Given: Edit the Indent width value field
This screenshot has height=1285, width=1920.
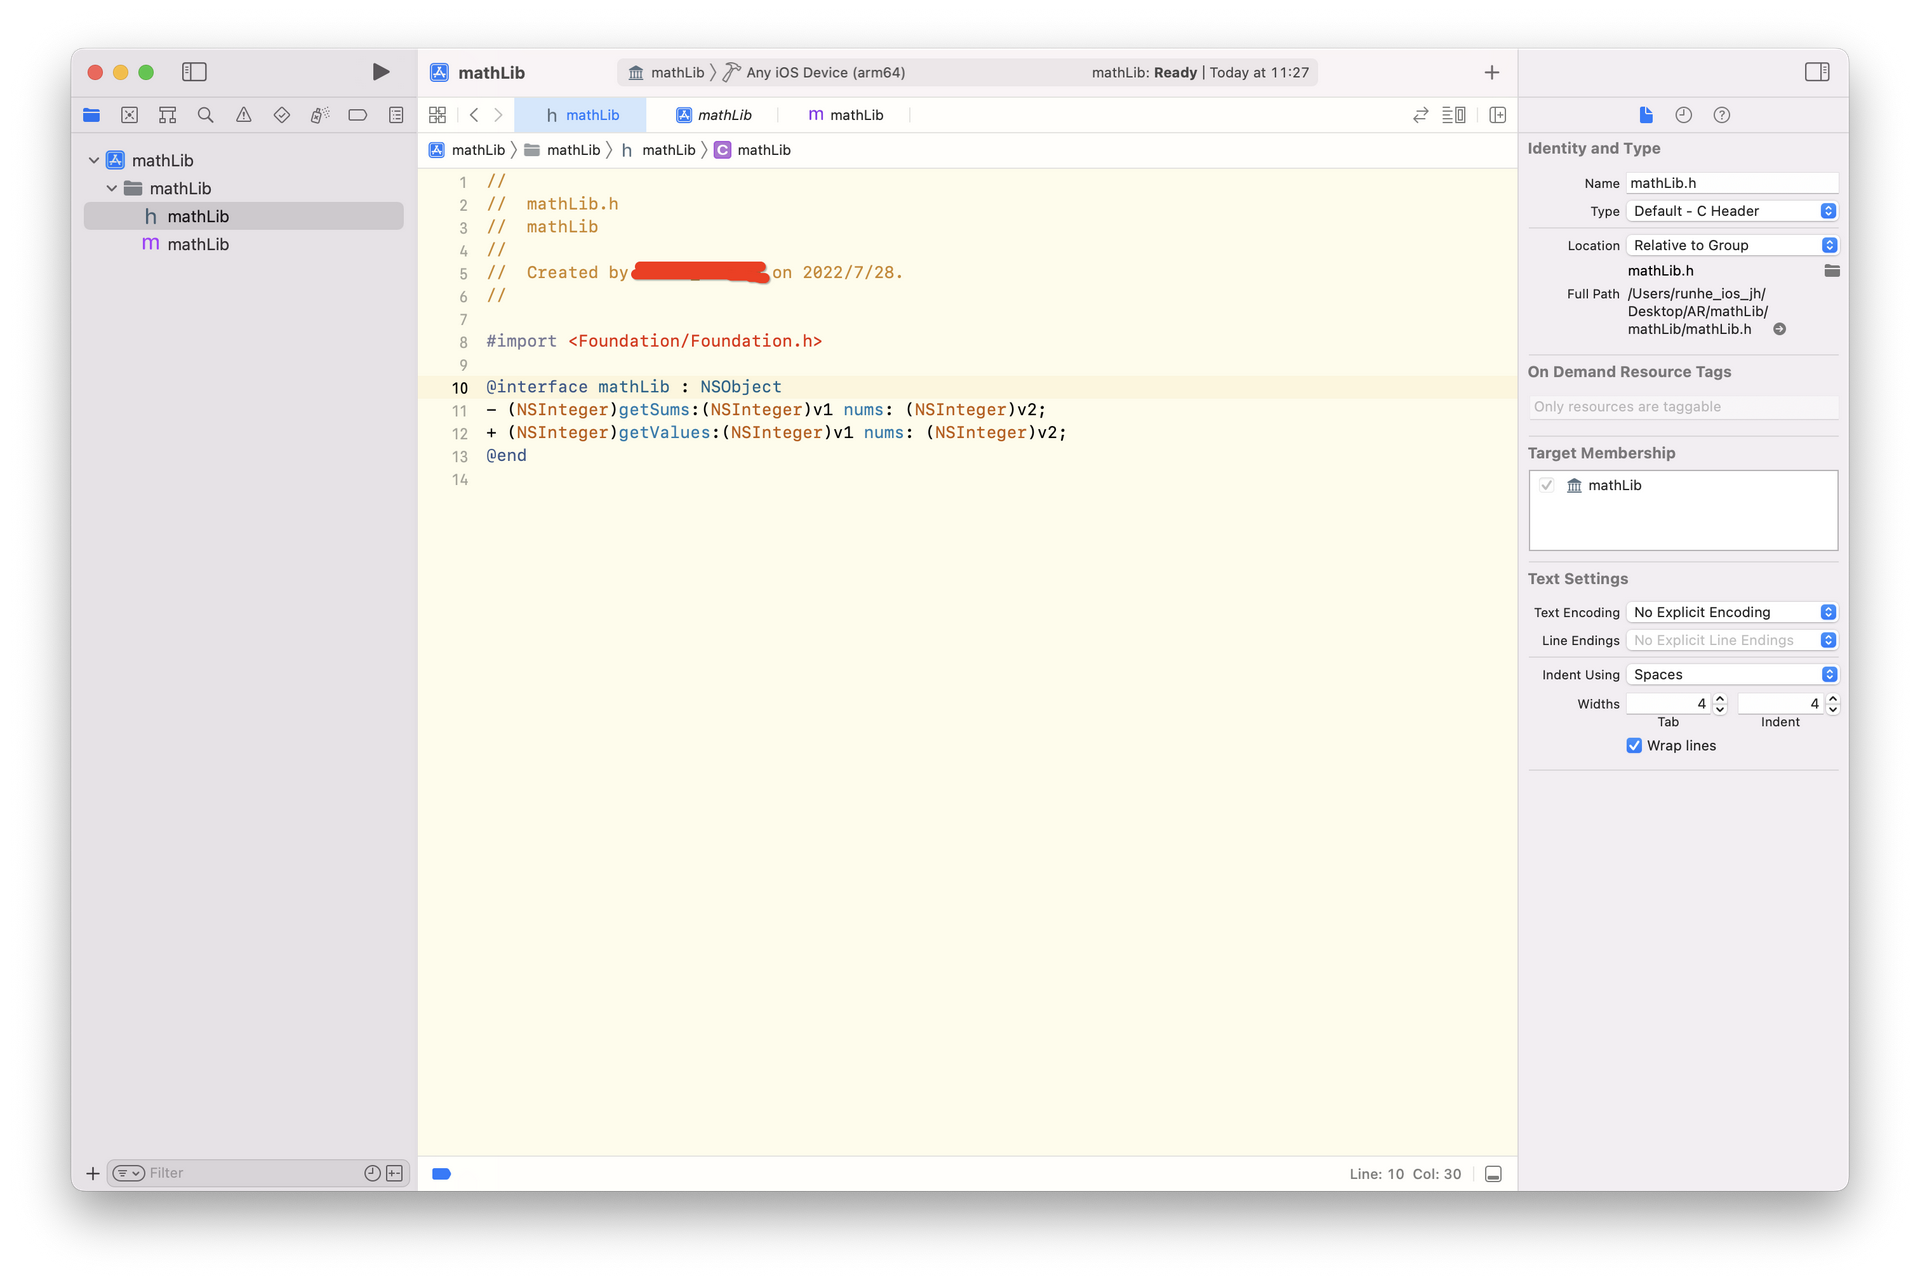Looking at the screenshot, I should click(x=1781, y=704).
